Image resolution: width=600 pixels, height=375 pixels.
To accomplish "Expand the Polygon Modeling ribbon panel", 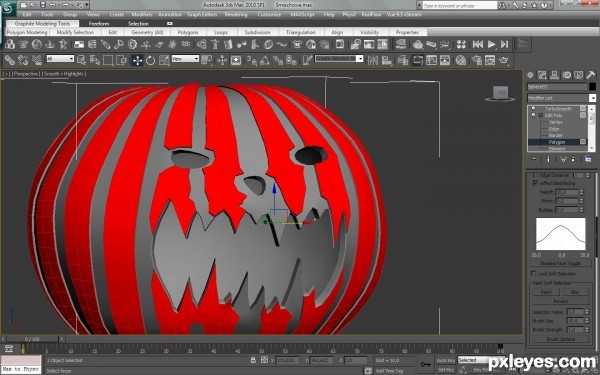I will [x=27, y=32].
